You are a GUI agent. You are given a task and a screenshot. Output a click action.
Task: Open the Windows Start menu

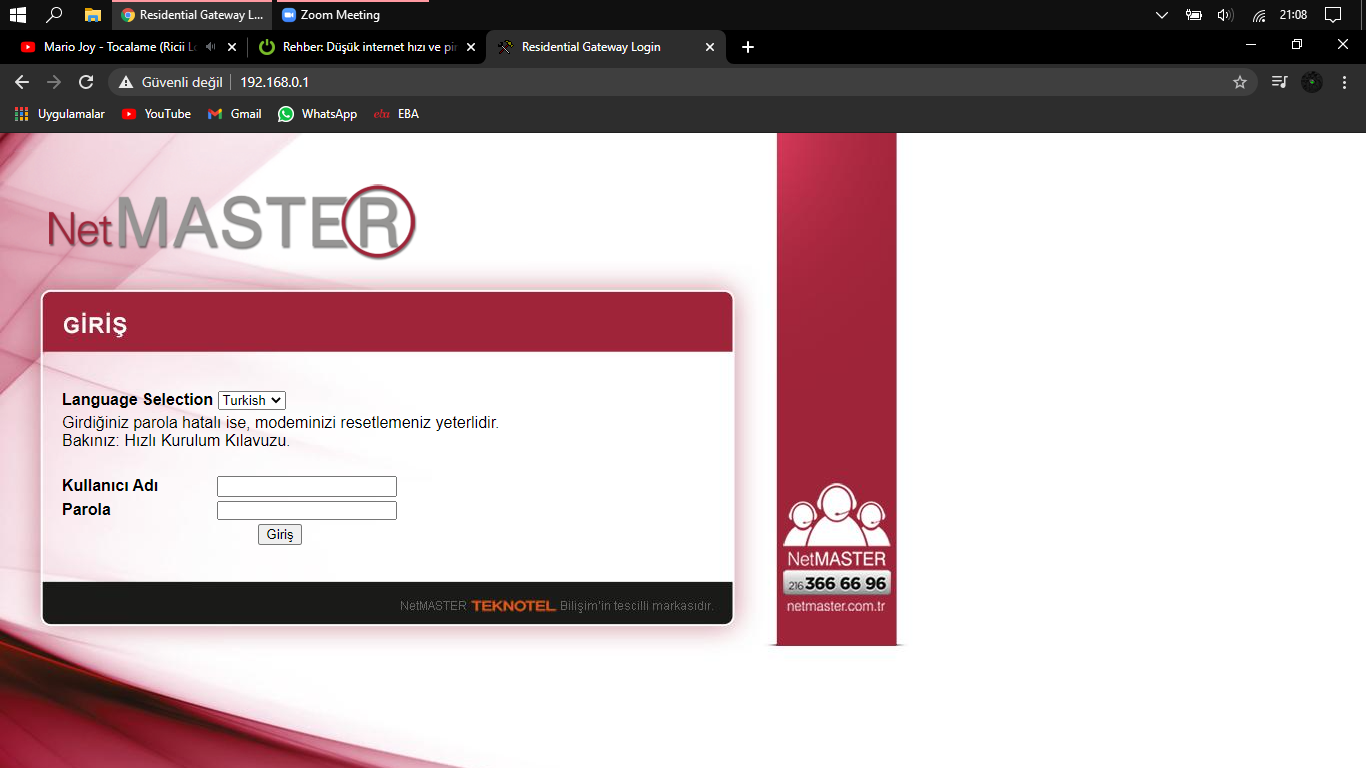17,15
